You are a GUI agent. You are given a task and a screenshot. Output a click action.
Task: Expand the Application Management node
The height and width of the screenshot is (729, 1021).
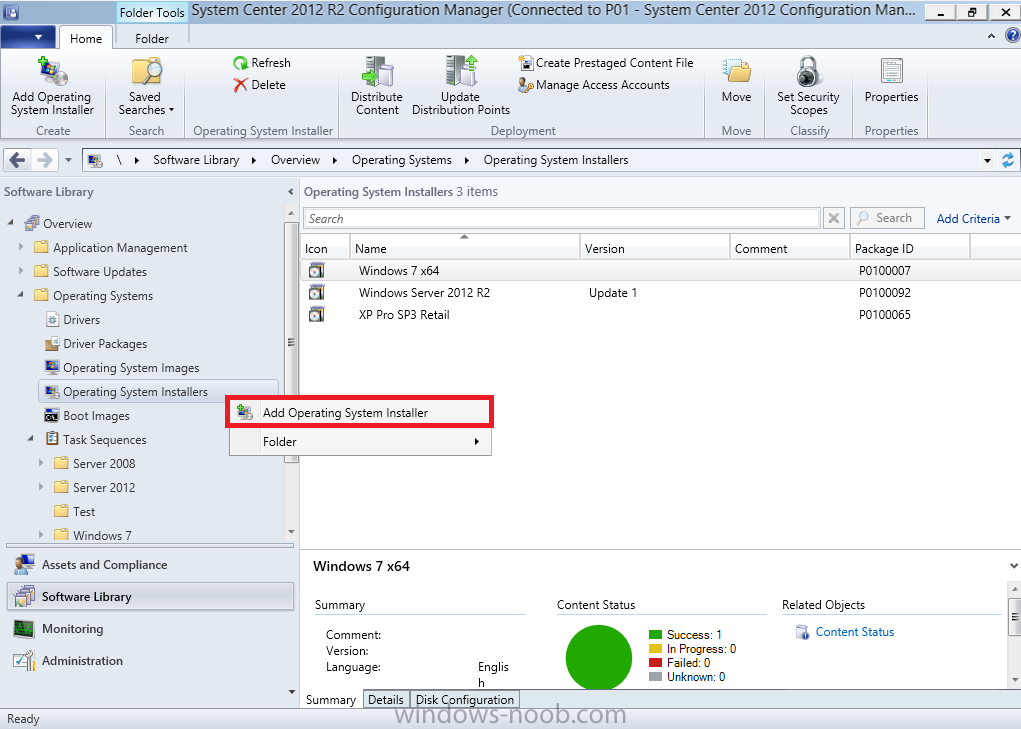pos(21,247)
